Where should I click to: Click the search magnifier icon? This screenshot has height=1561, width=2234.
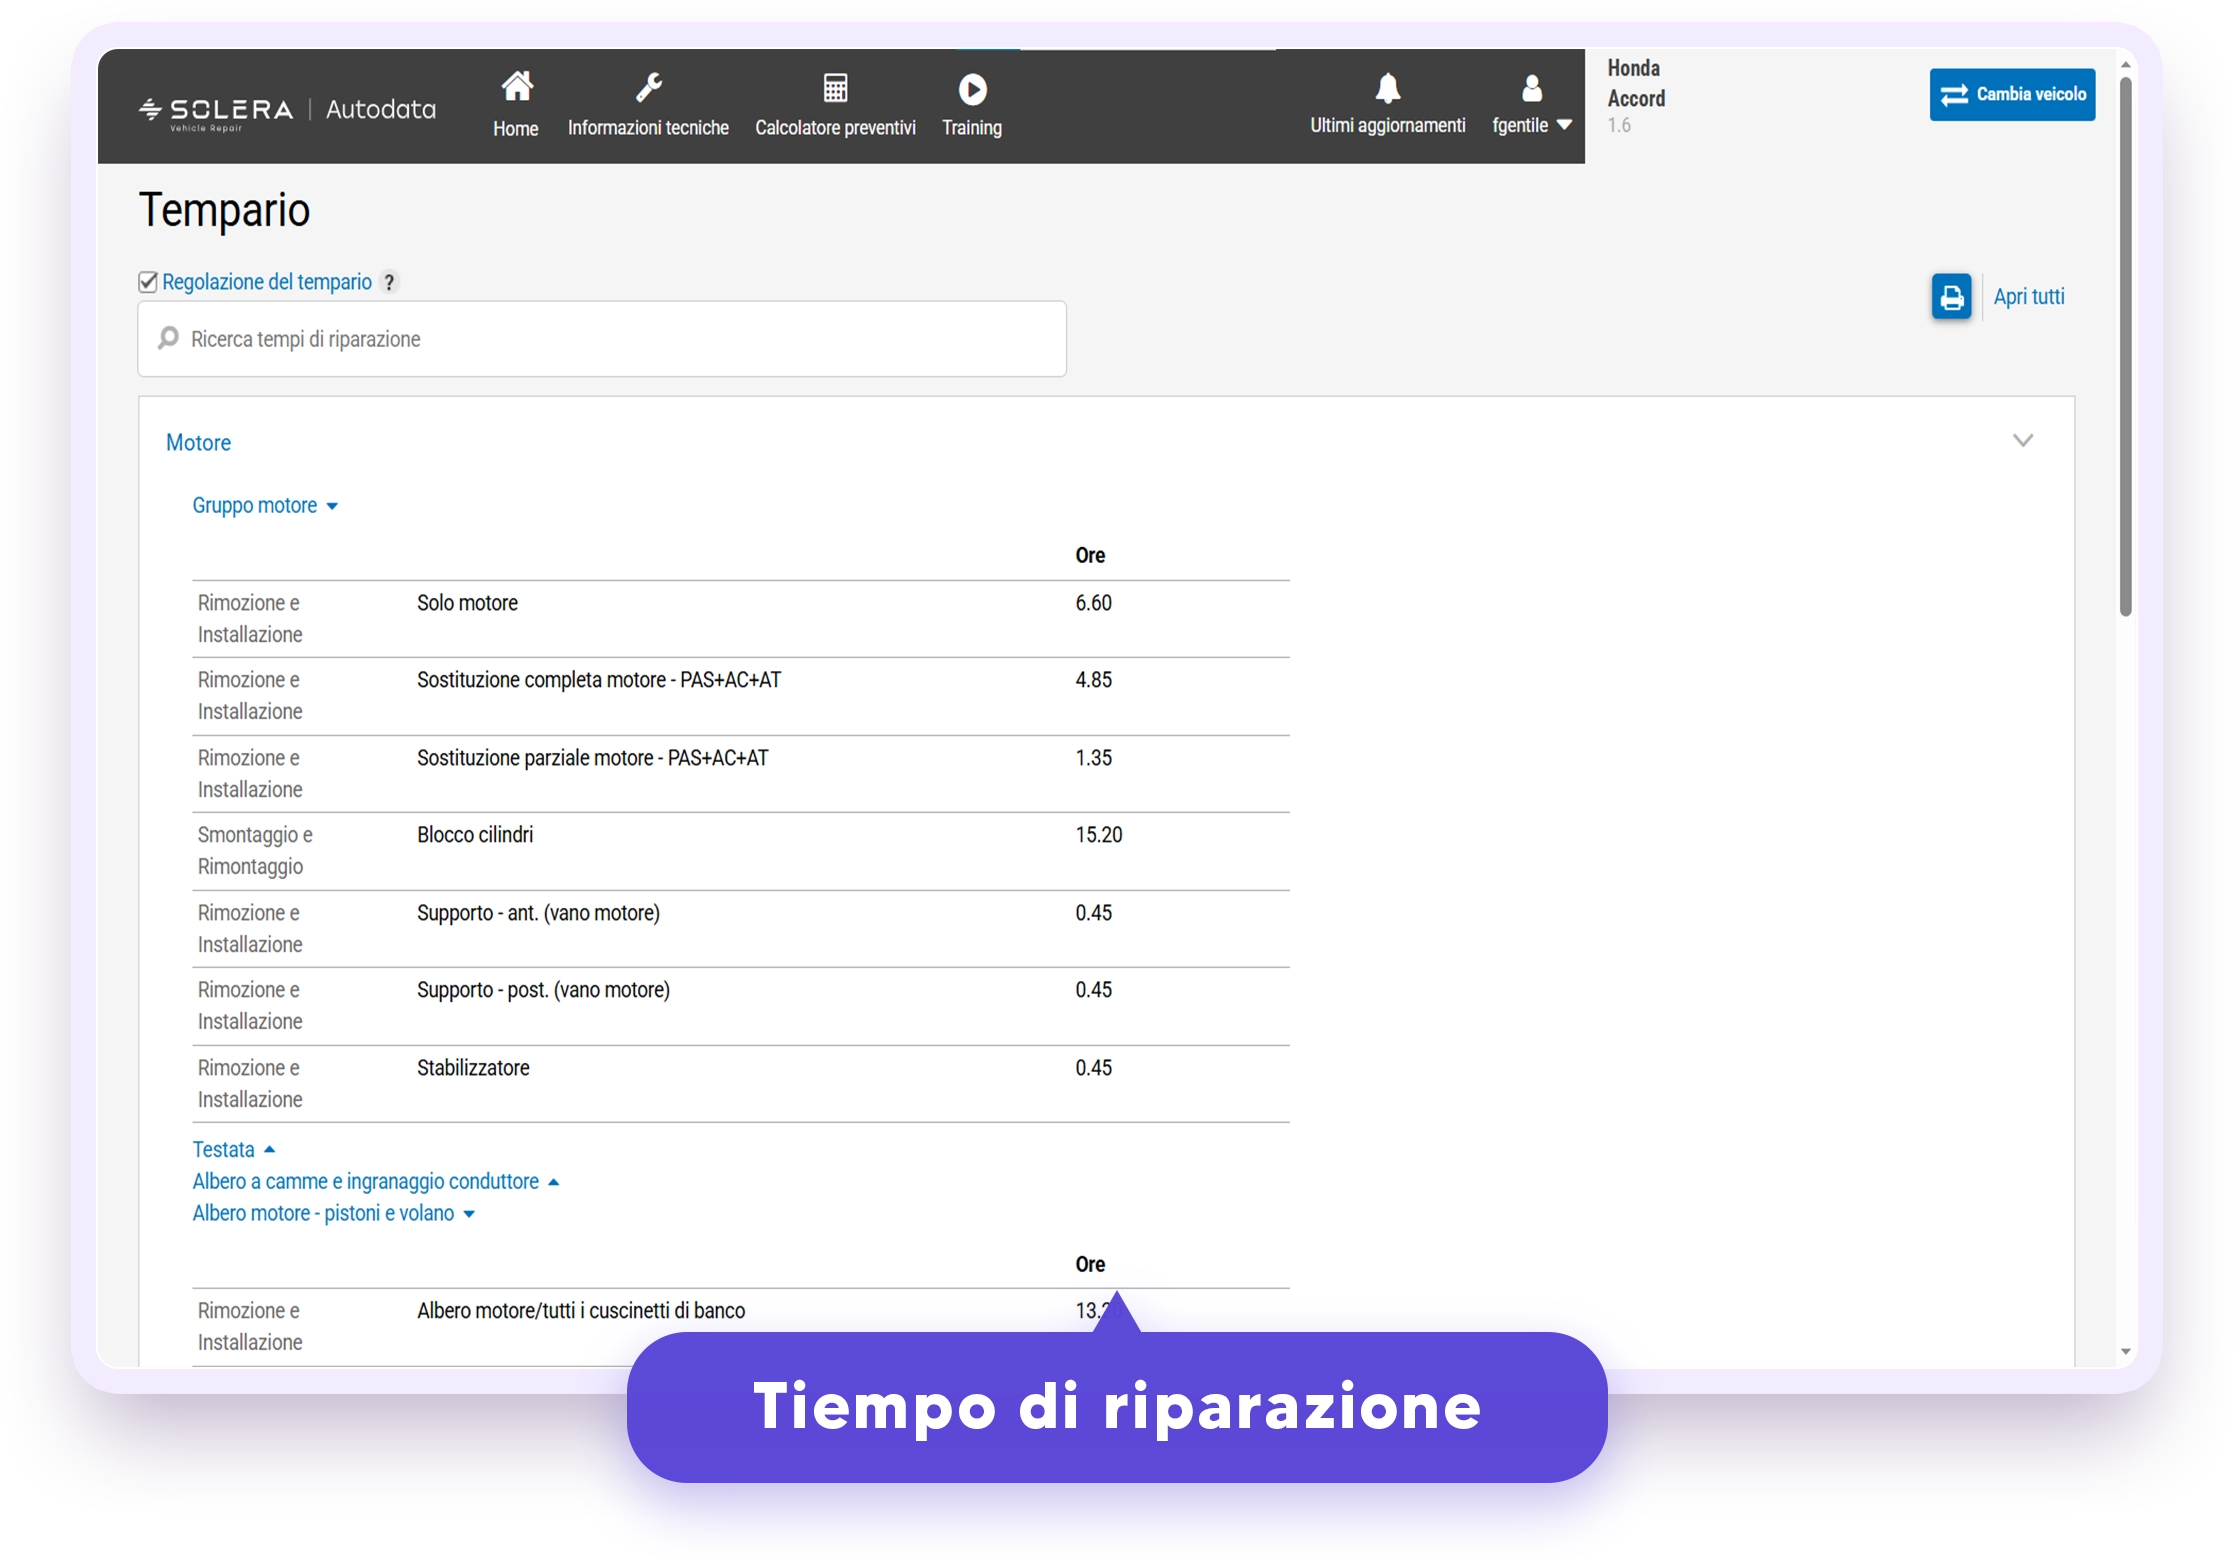click(x=169, y=338)
